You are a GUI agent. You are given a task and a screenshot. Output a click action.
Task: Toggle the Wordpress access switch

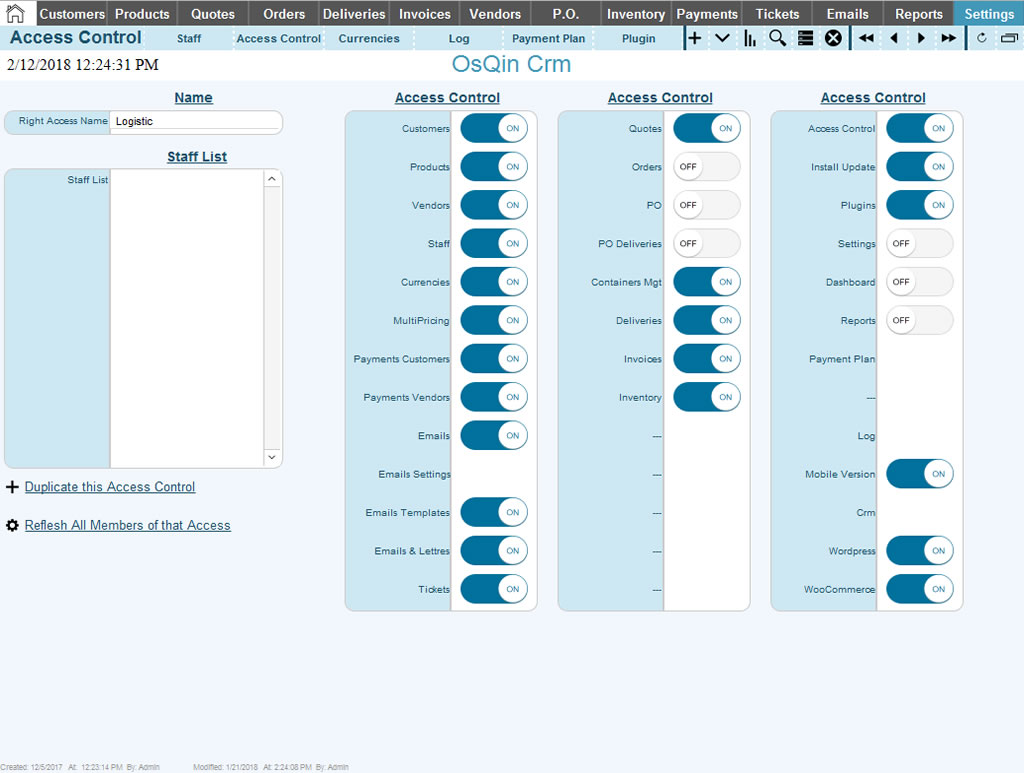tap(920, 551)
